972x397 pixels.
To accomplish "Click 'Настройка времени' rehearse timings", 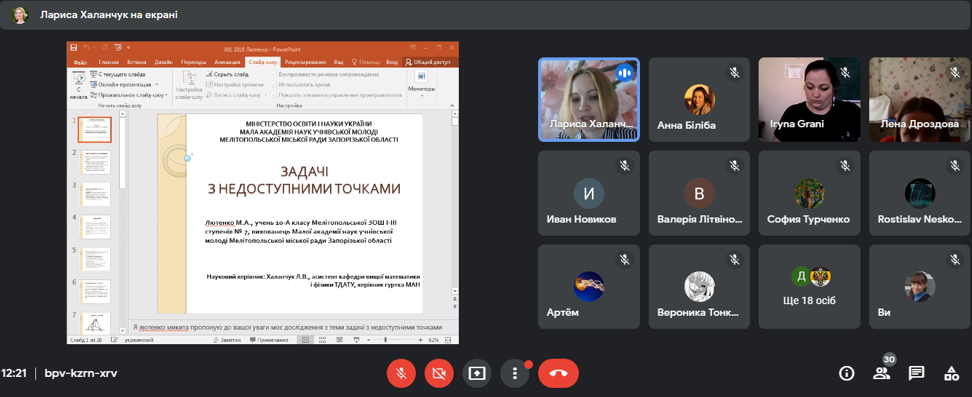I will coord(234,84).
